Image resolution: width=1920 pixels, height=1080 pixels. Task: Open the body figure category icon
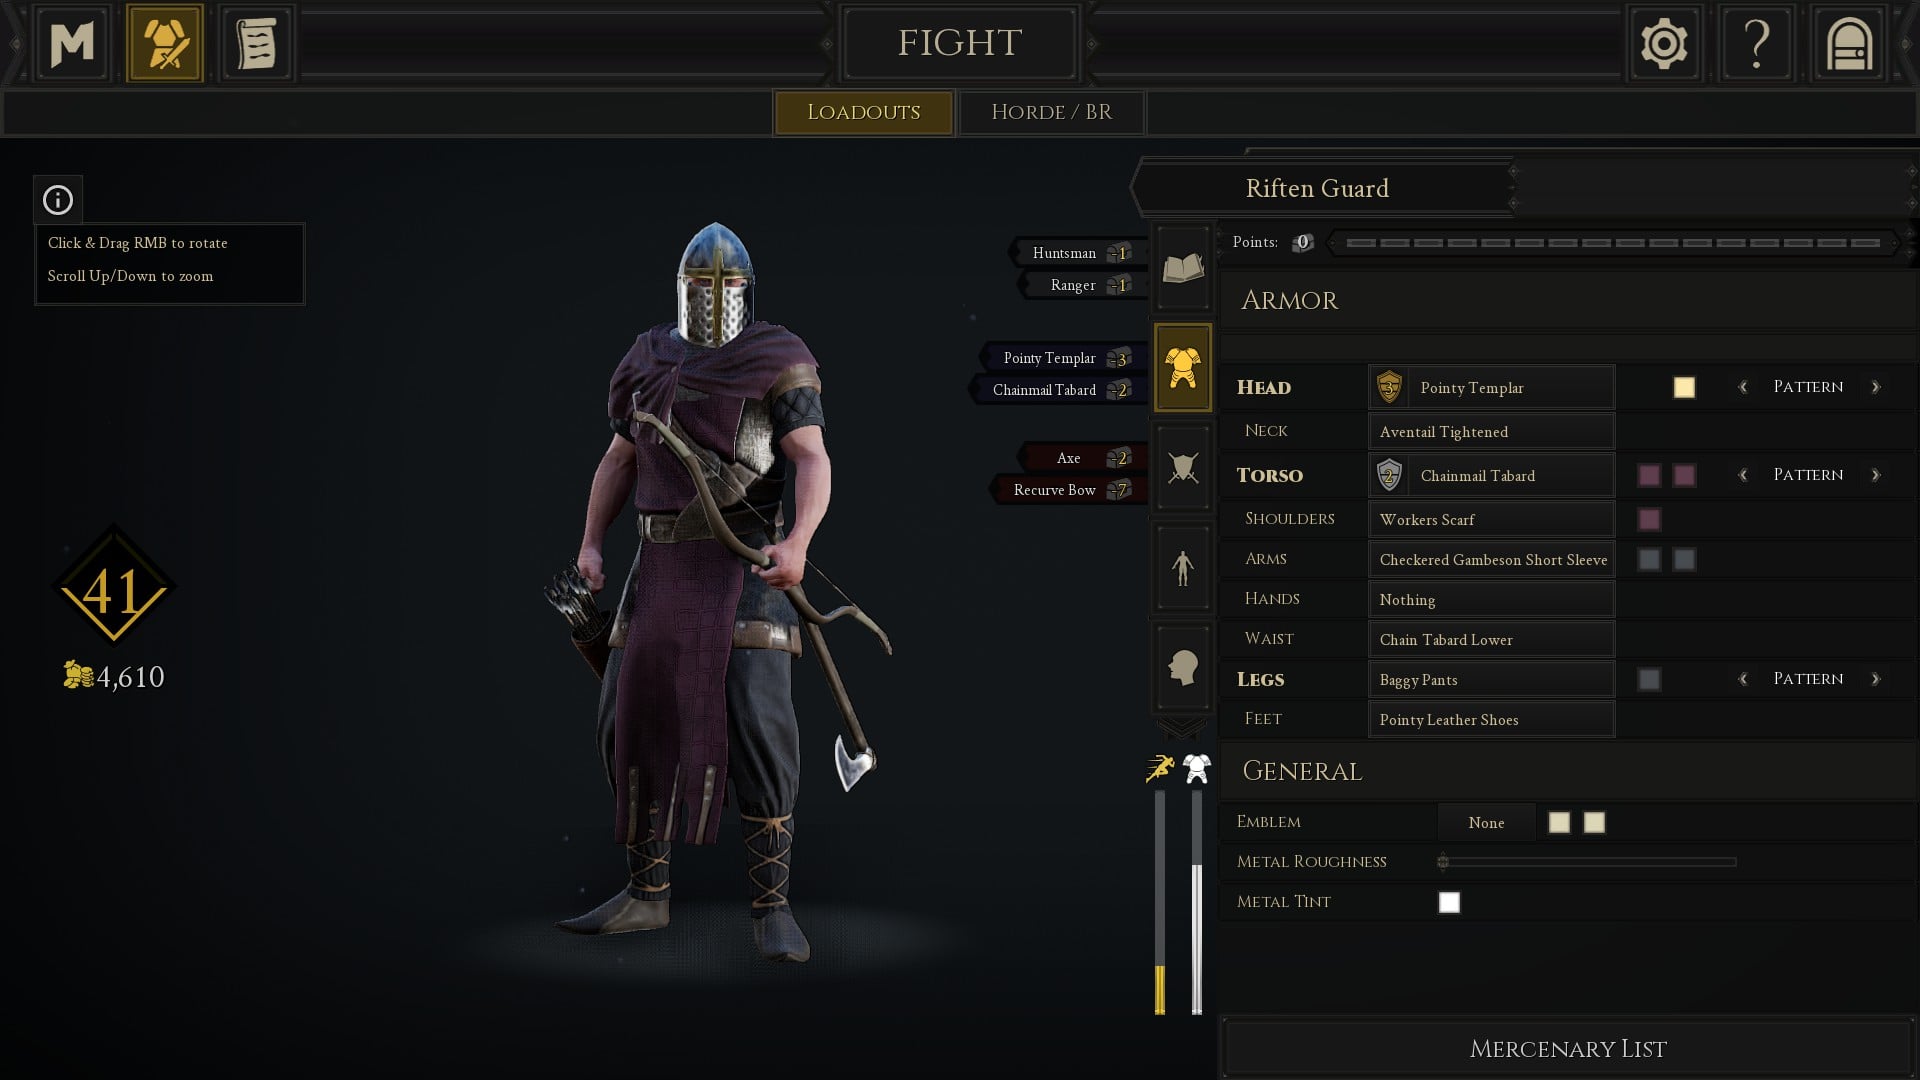[1183, 567]
